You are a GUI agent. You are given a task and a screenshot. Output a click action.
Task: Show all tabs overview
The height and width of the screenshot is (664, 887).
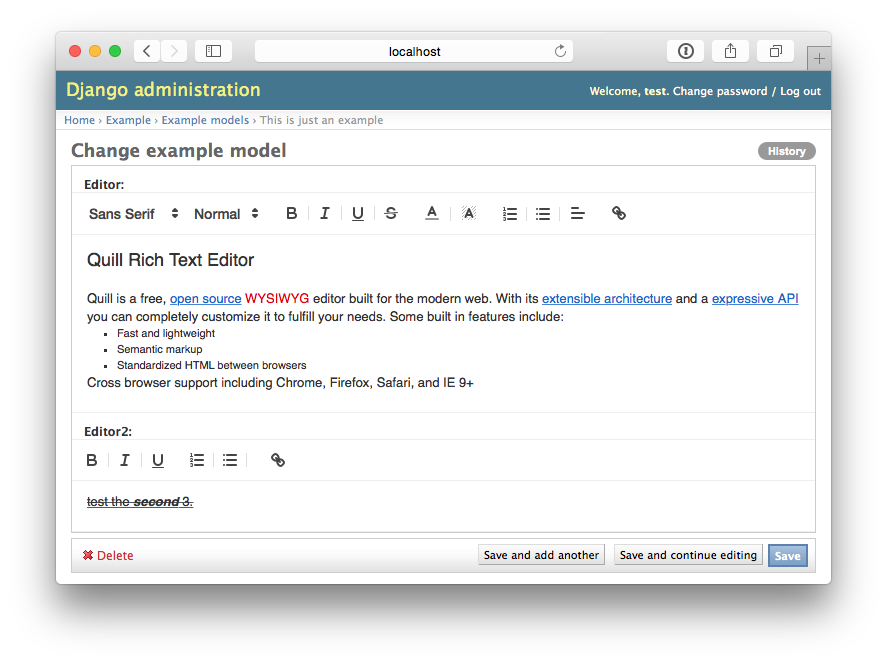coord(776,51)
